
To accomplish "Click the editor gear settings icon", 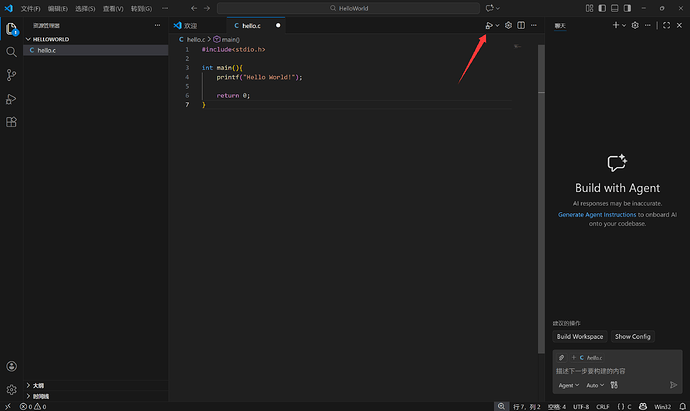I will [x=508, y=26].
